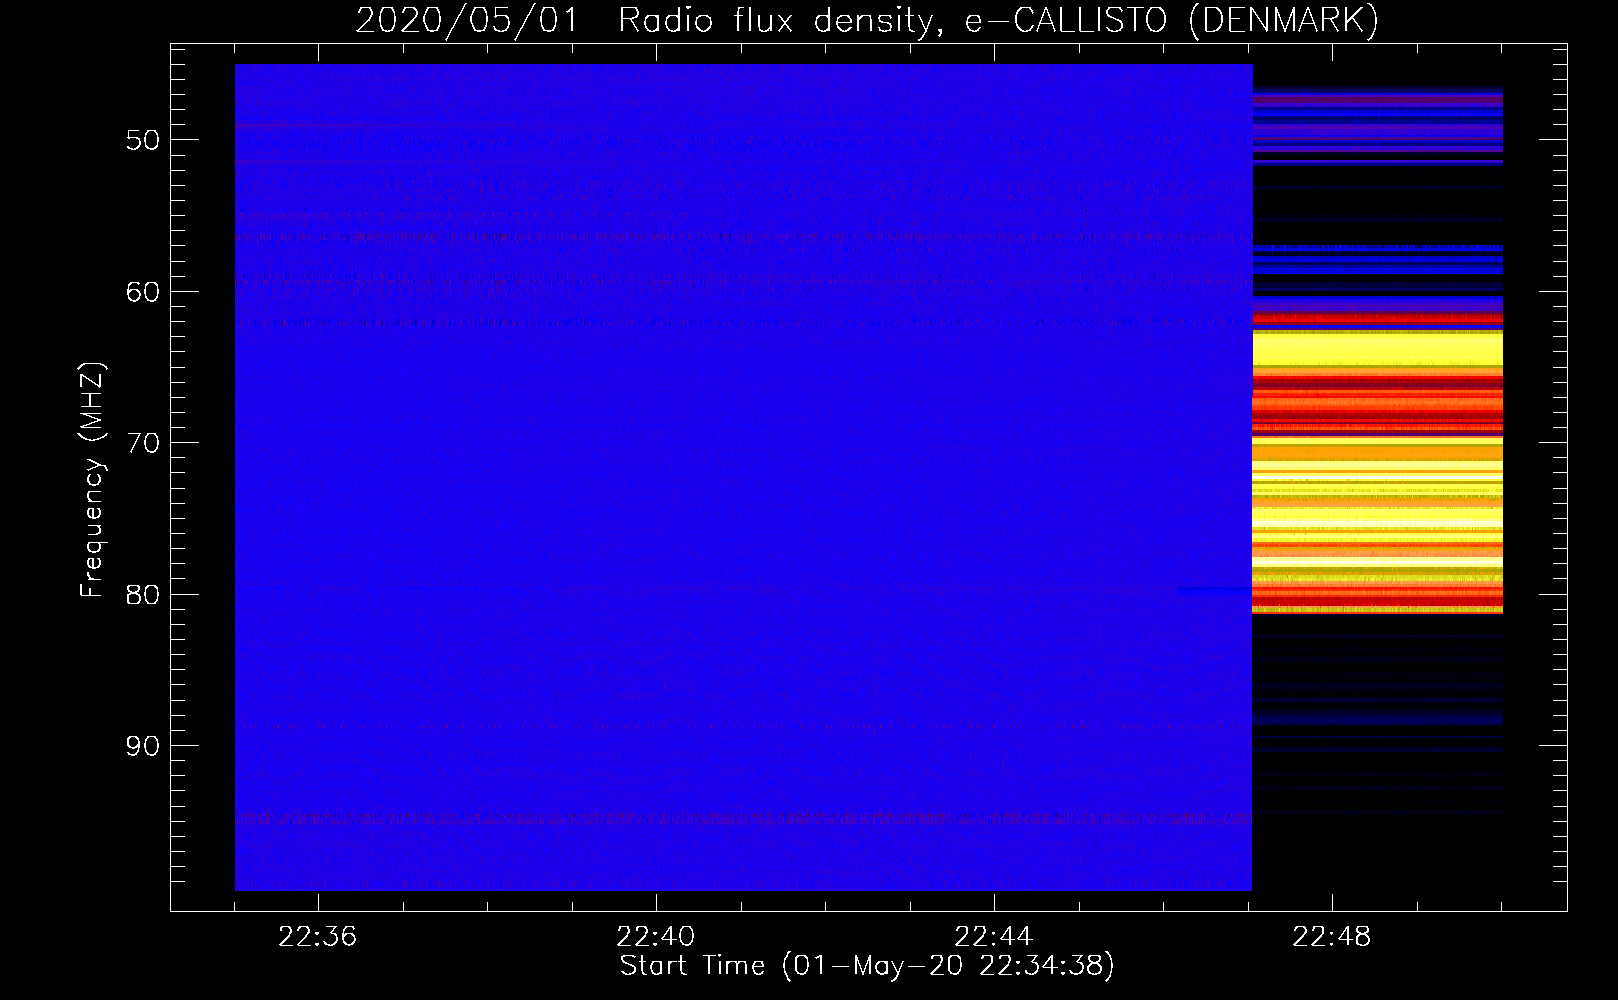Click the "Start Time (01-May-20 22:34:38)" label

[867, 966]
